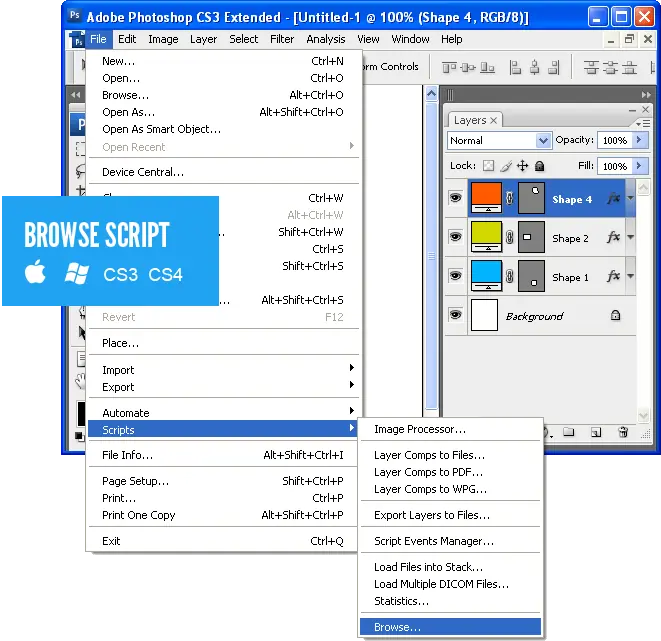
Task: Click the Align vertical centers icon
Action: [468, 67]
